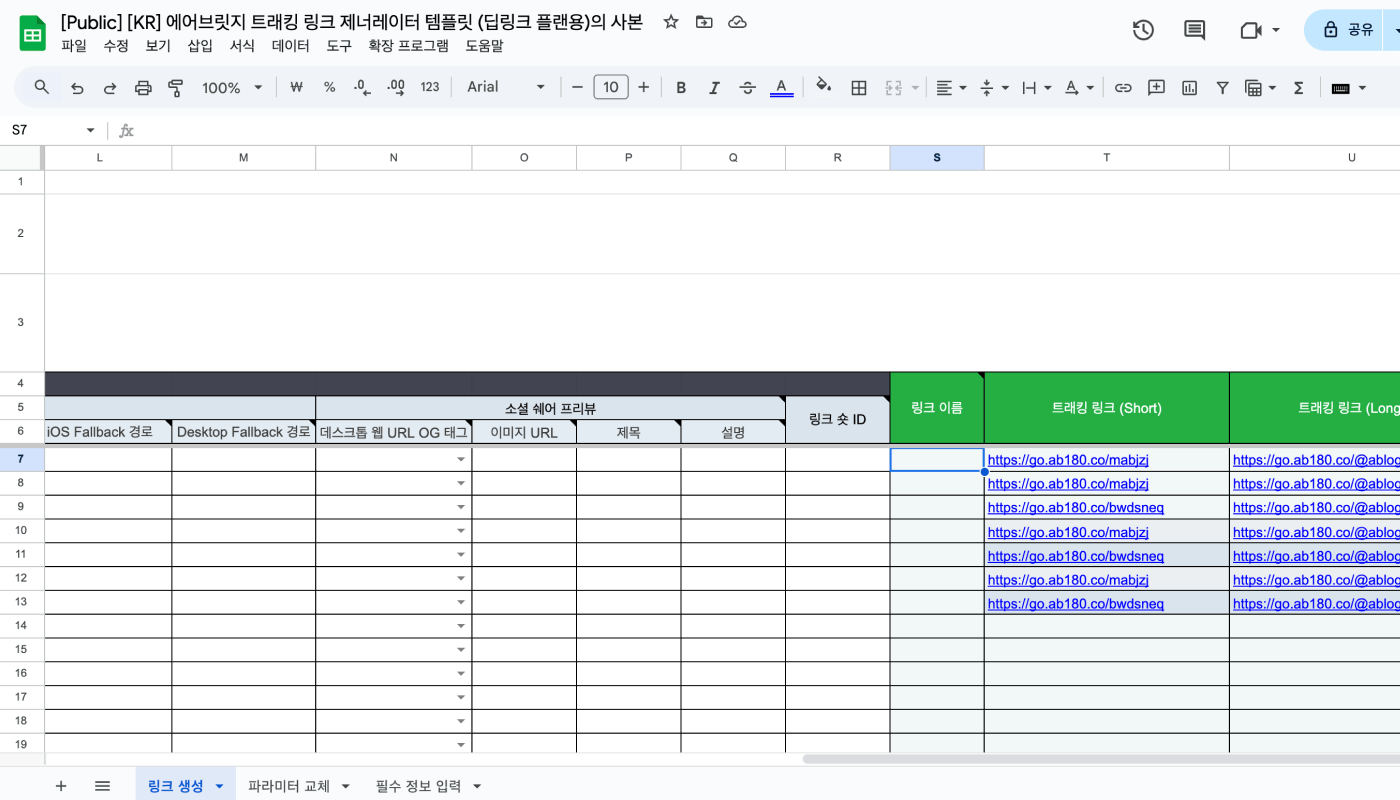Increase decimal places

[395, 87]
